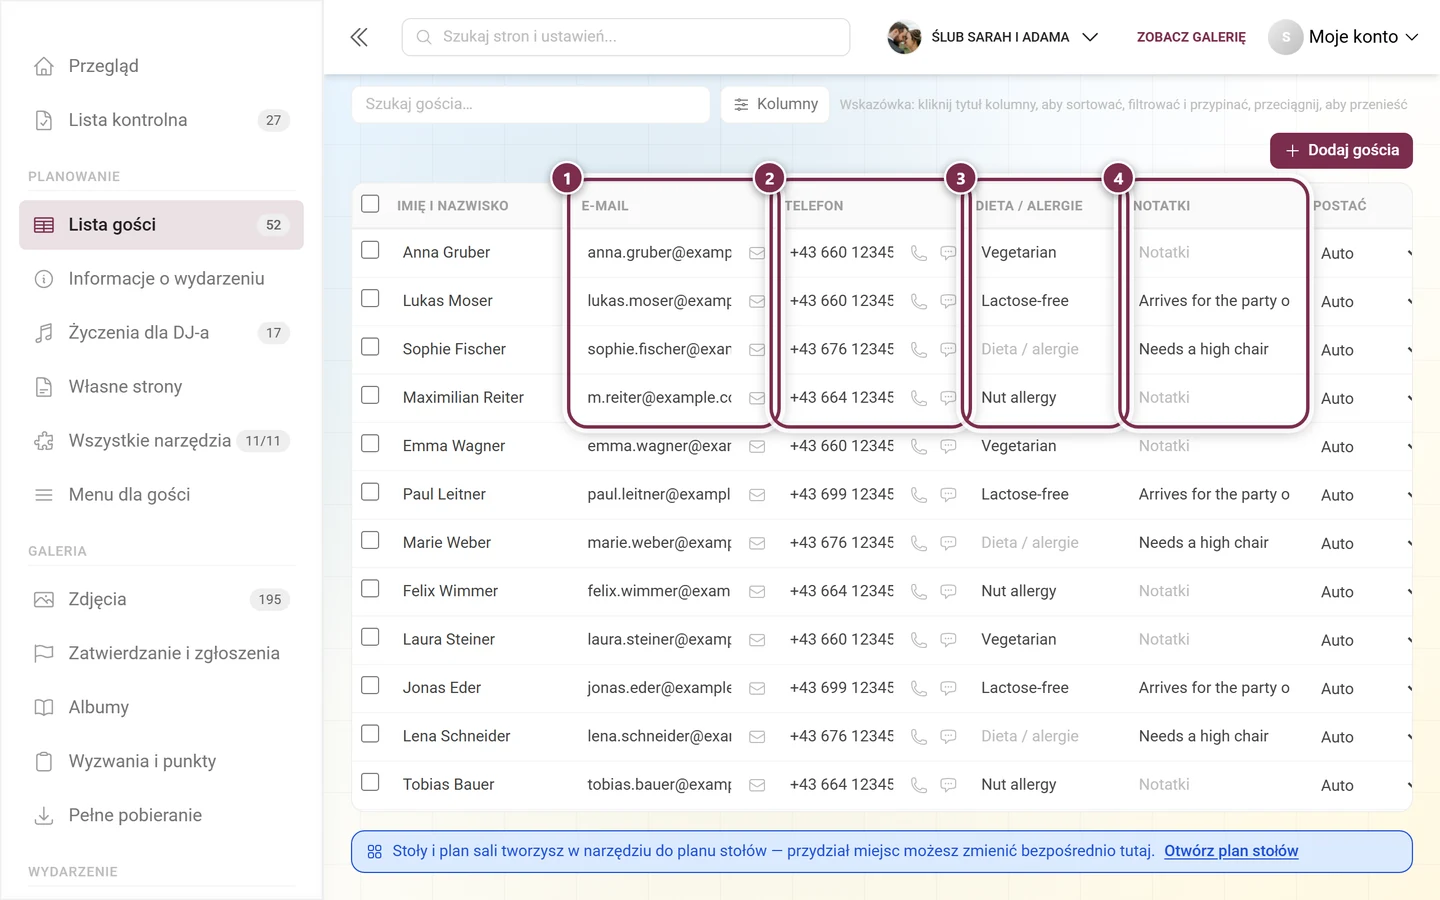Click the message icon in Jonas Eder's row
This screenshot has height=900, width=1440.
[x=948, y=688]
